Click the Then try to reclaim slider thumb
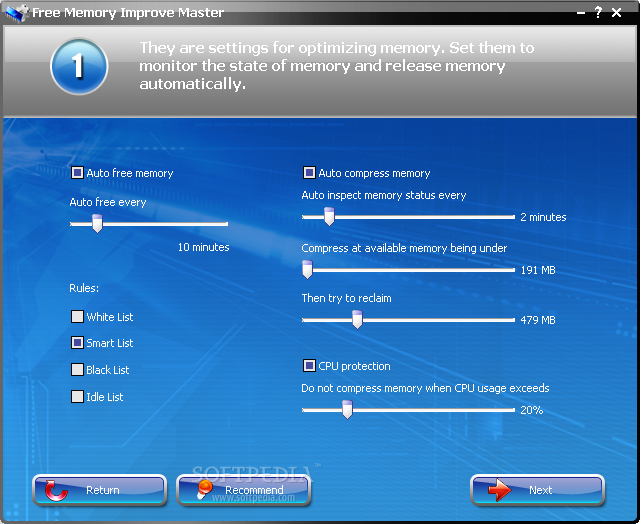Viewport: 641px width, 524px height. 357,320
